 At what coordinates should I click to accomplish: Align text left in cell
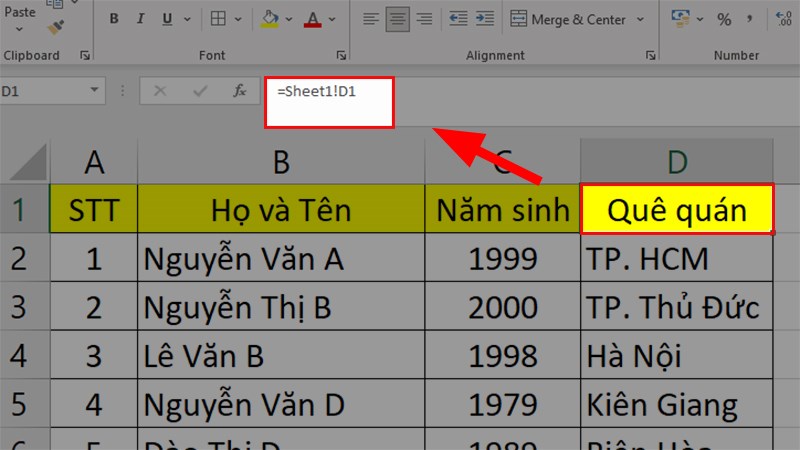(371, 19)
